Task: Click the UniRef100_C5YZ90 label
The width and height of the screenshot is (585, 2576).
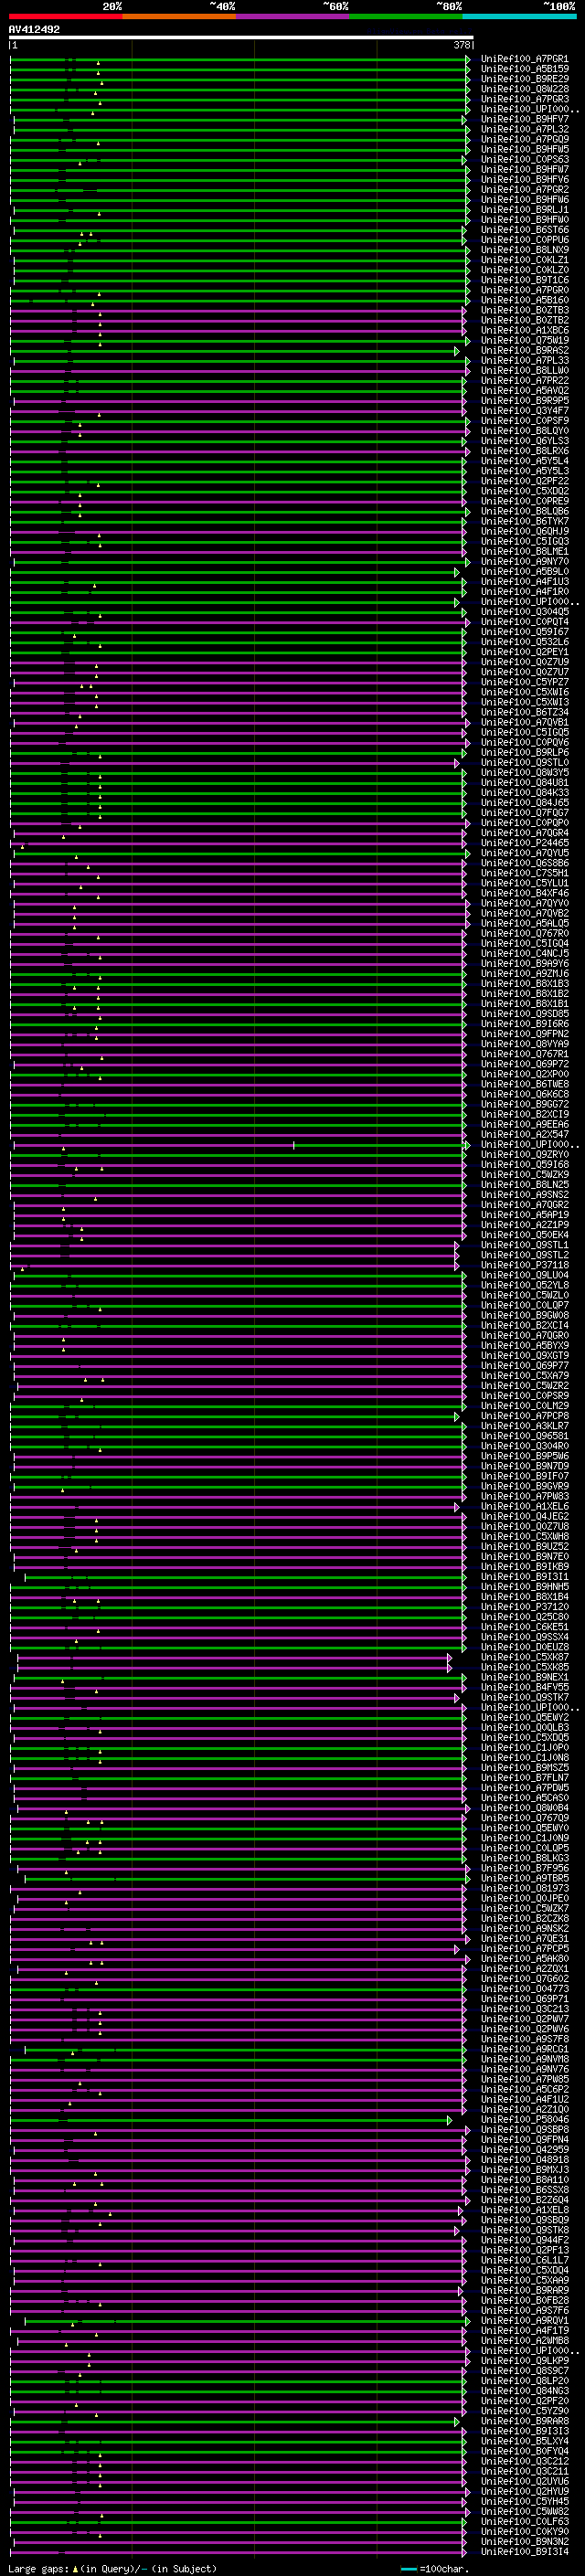Action: coord(524,2411)
